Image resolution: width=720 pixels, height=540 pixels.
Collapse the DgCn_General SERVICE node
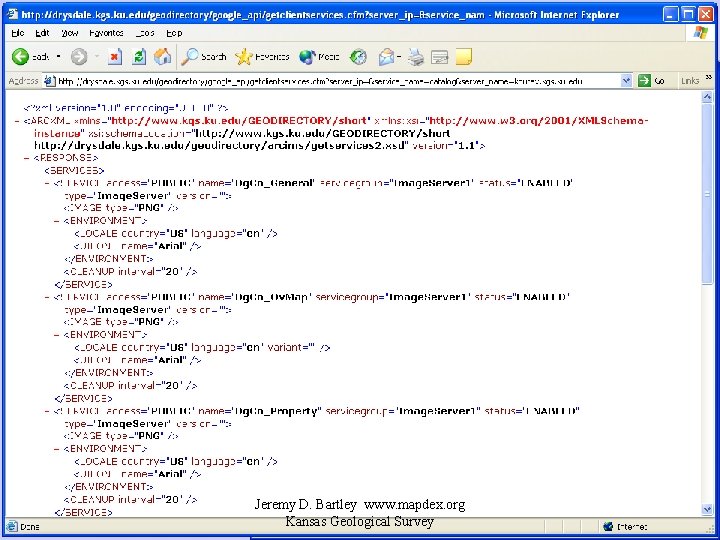(47, 183)
